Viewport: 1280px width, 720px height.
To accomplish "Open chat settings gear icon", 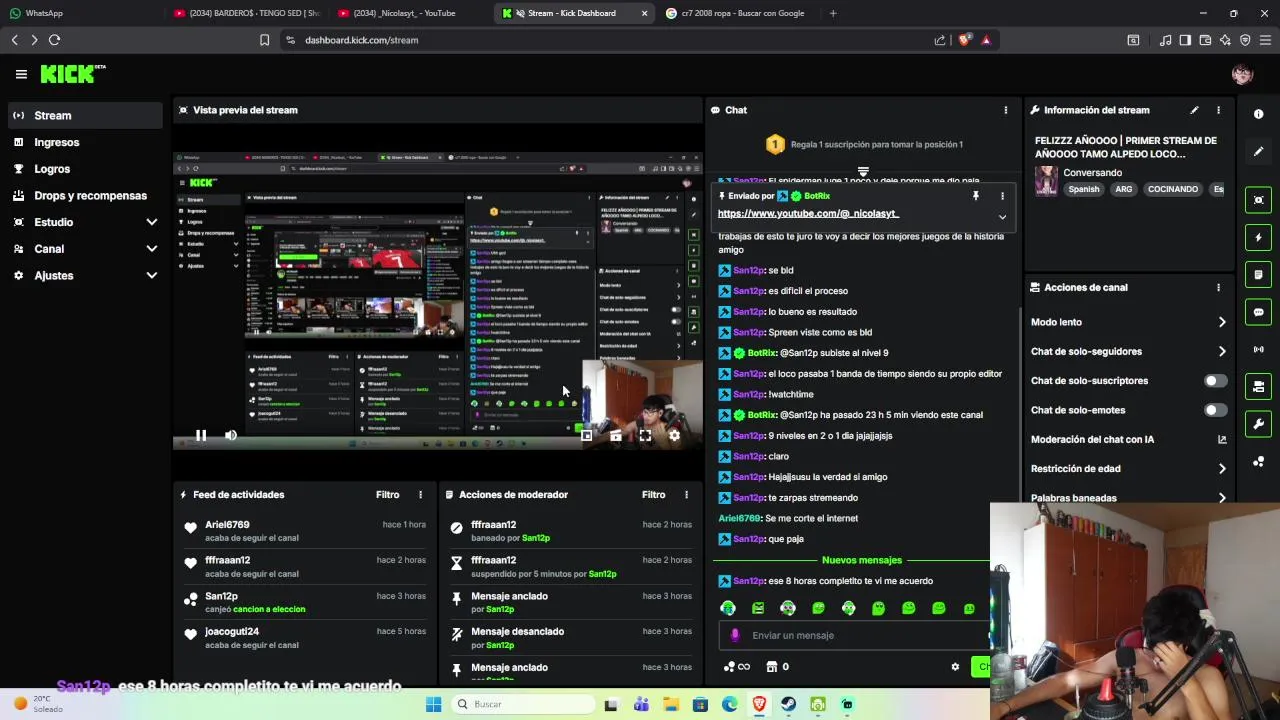I will pyautogui.click(x=955, y=667).
